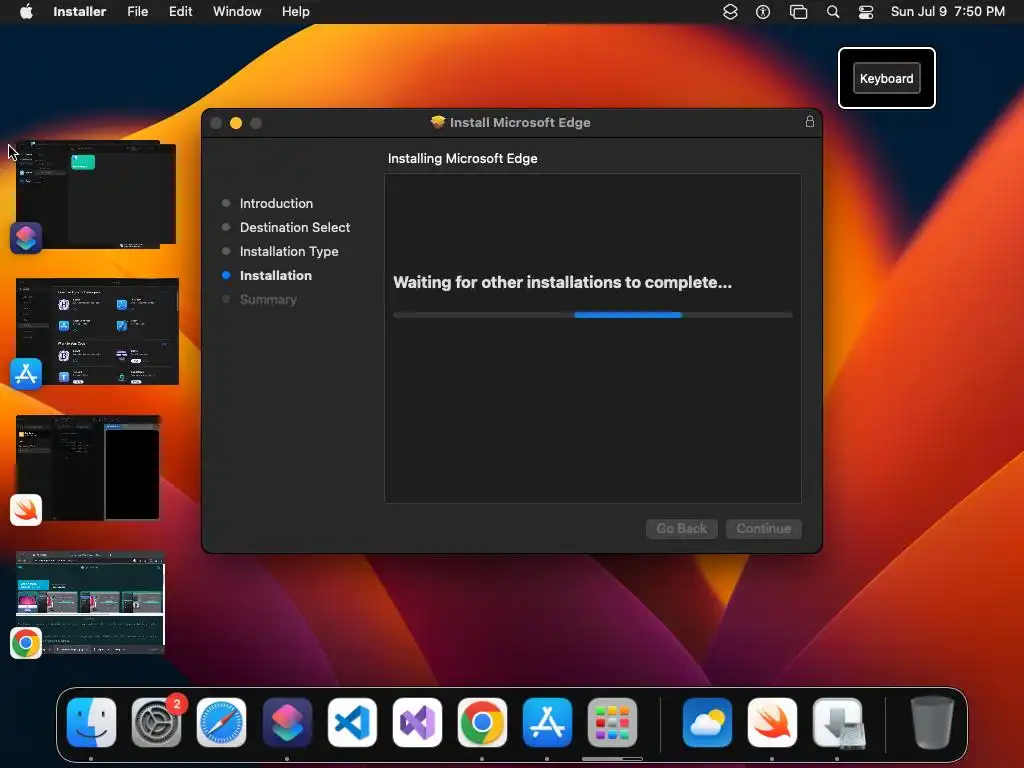Select the Summary step
Screen dimensions: 1024x768
tap(268, 300)
